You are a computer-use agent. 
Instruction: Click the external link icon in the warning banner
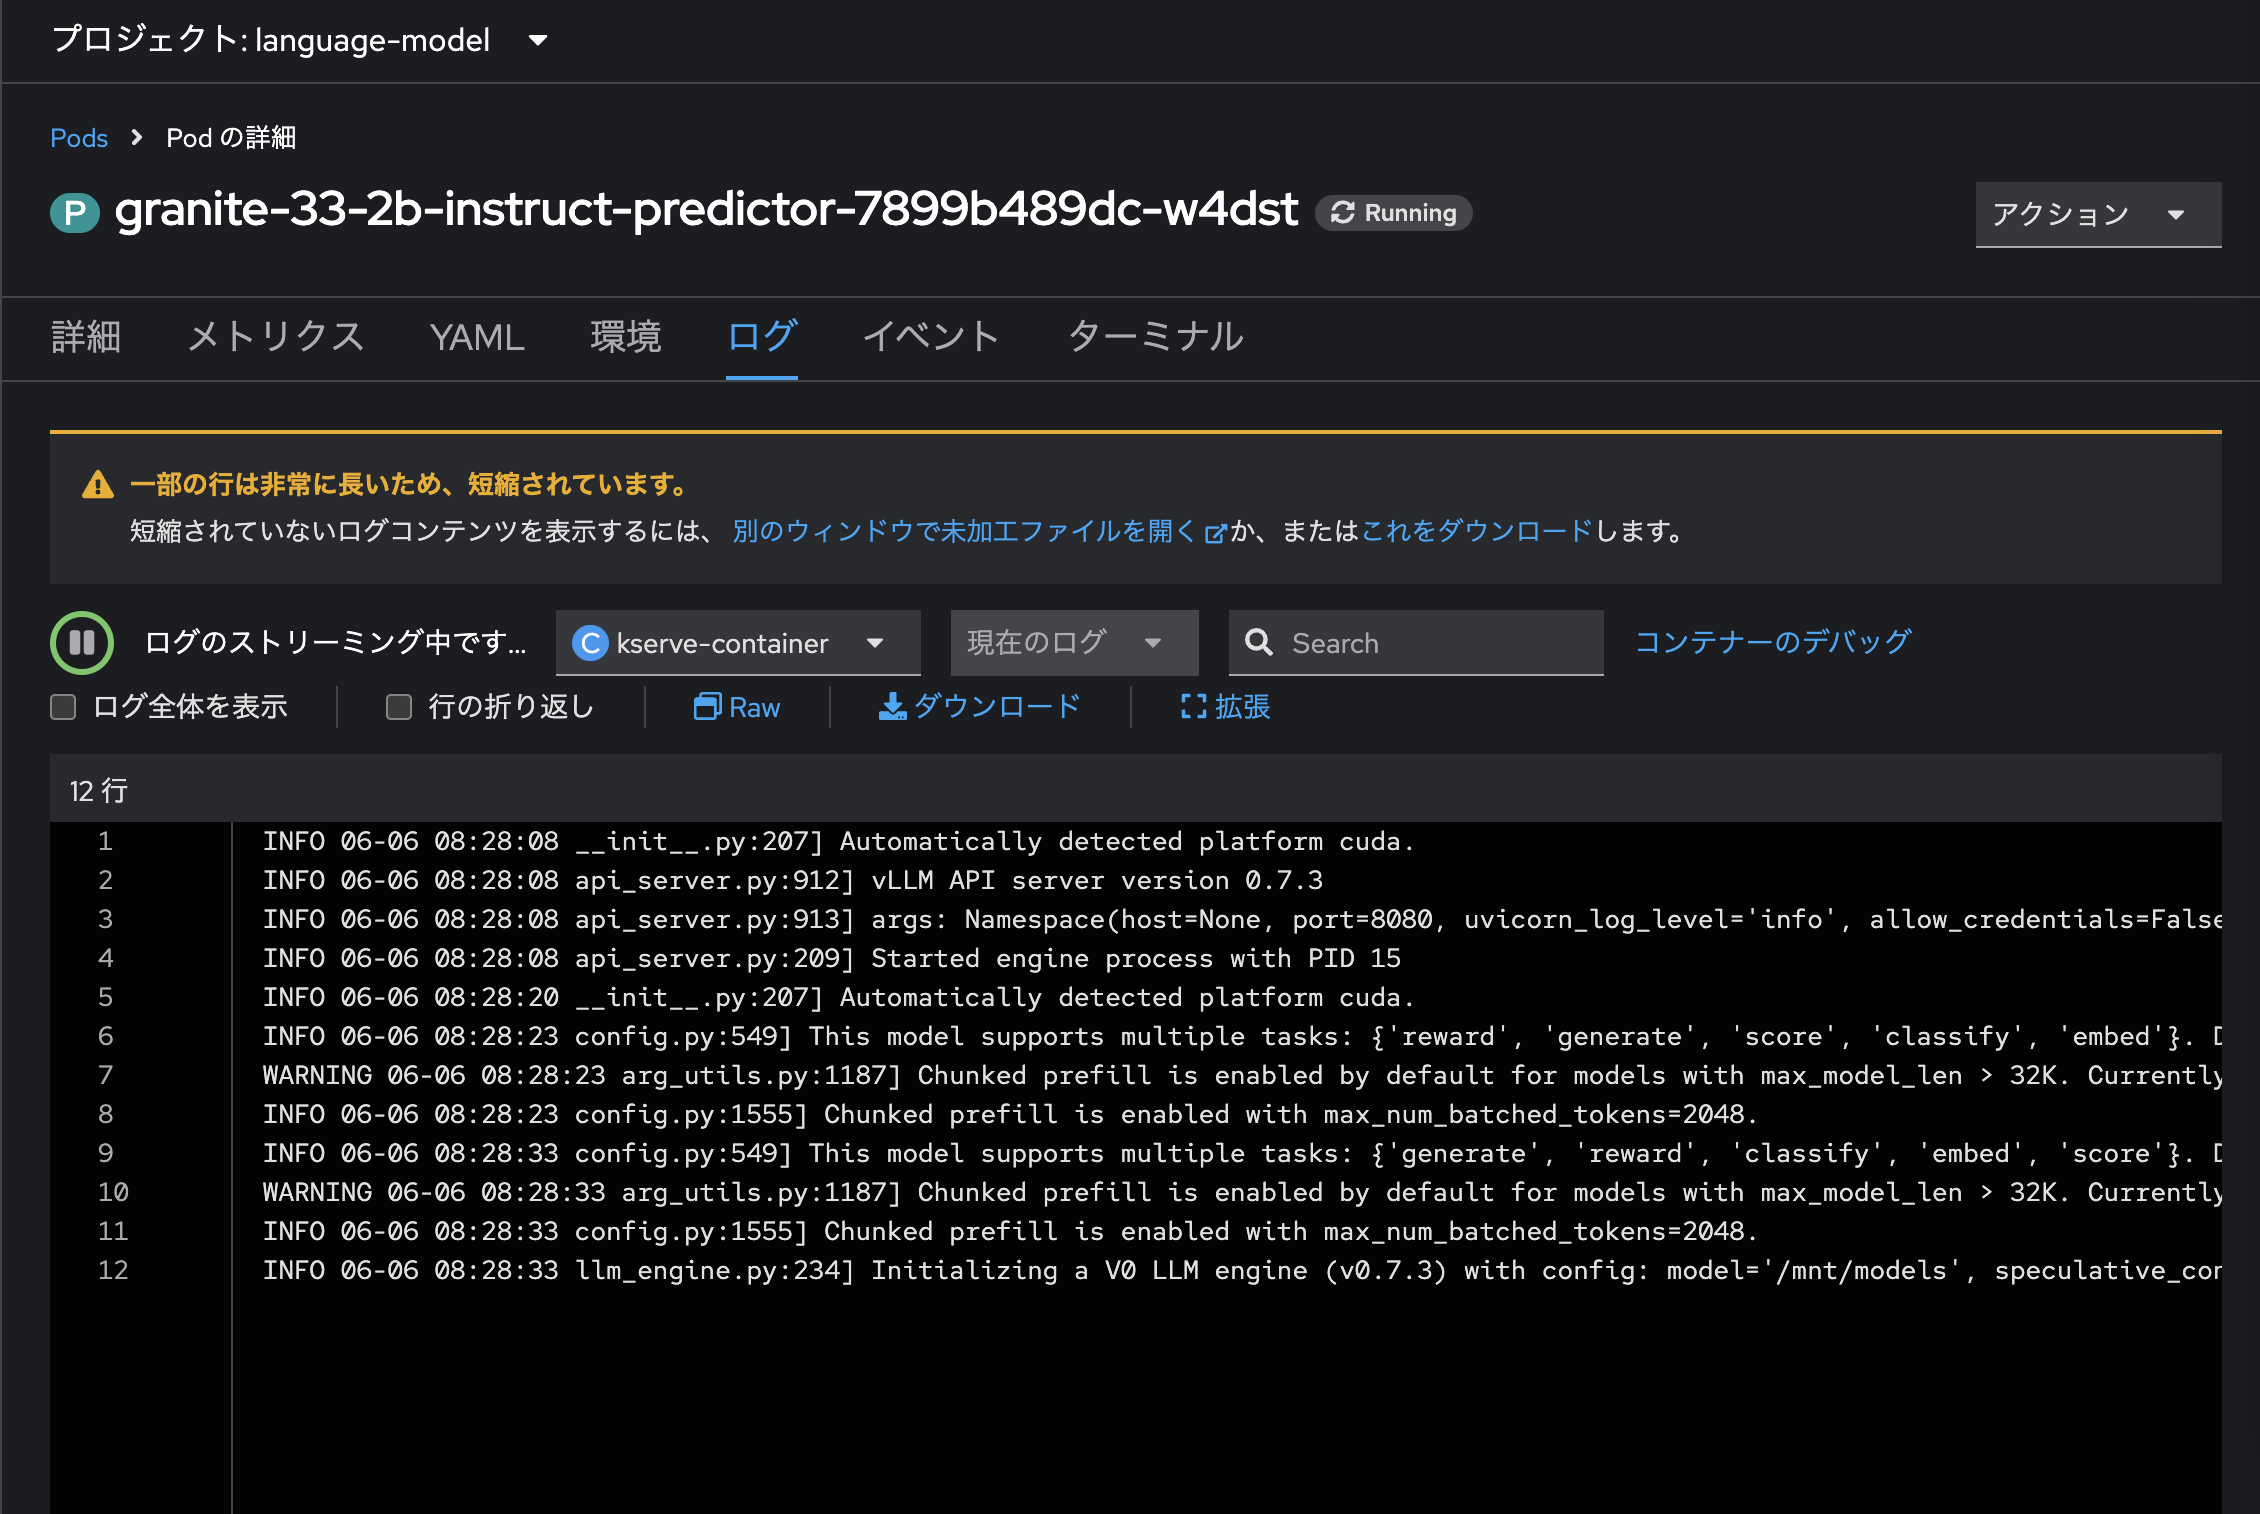coord(1215,533)
